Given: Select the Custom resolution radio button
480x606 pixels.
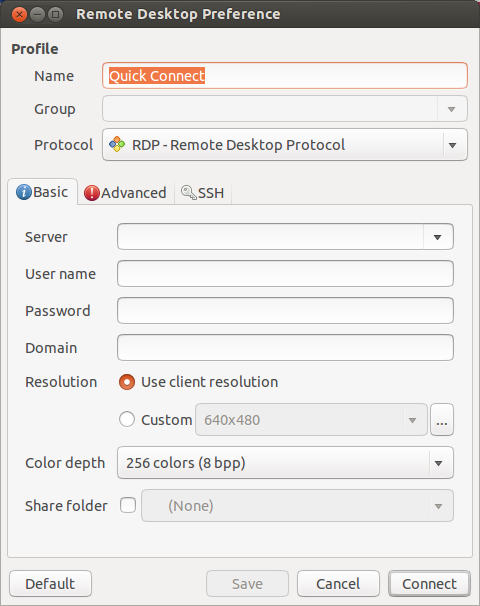Looking at the screenshot, I should 127,419.
